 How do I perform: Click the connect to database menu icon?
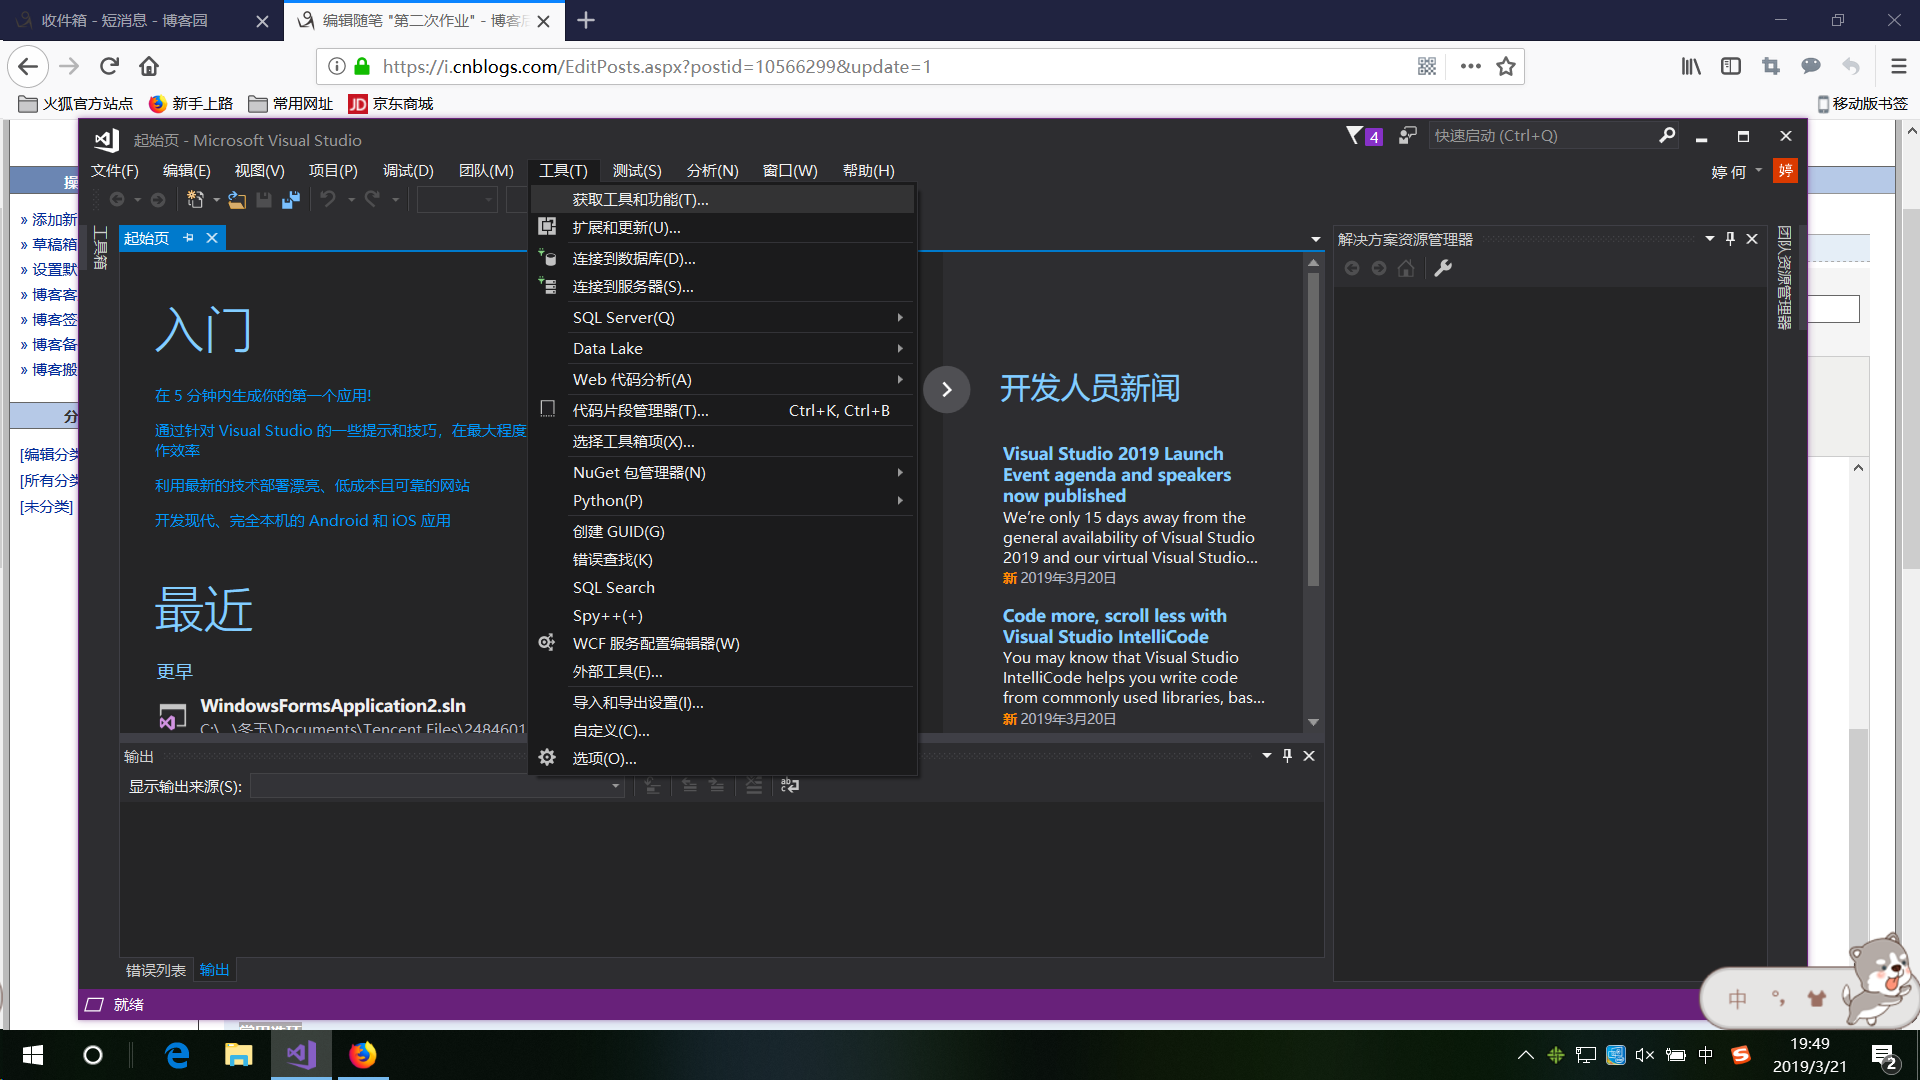(547, 258)
